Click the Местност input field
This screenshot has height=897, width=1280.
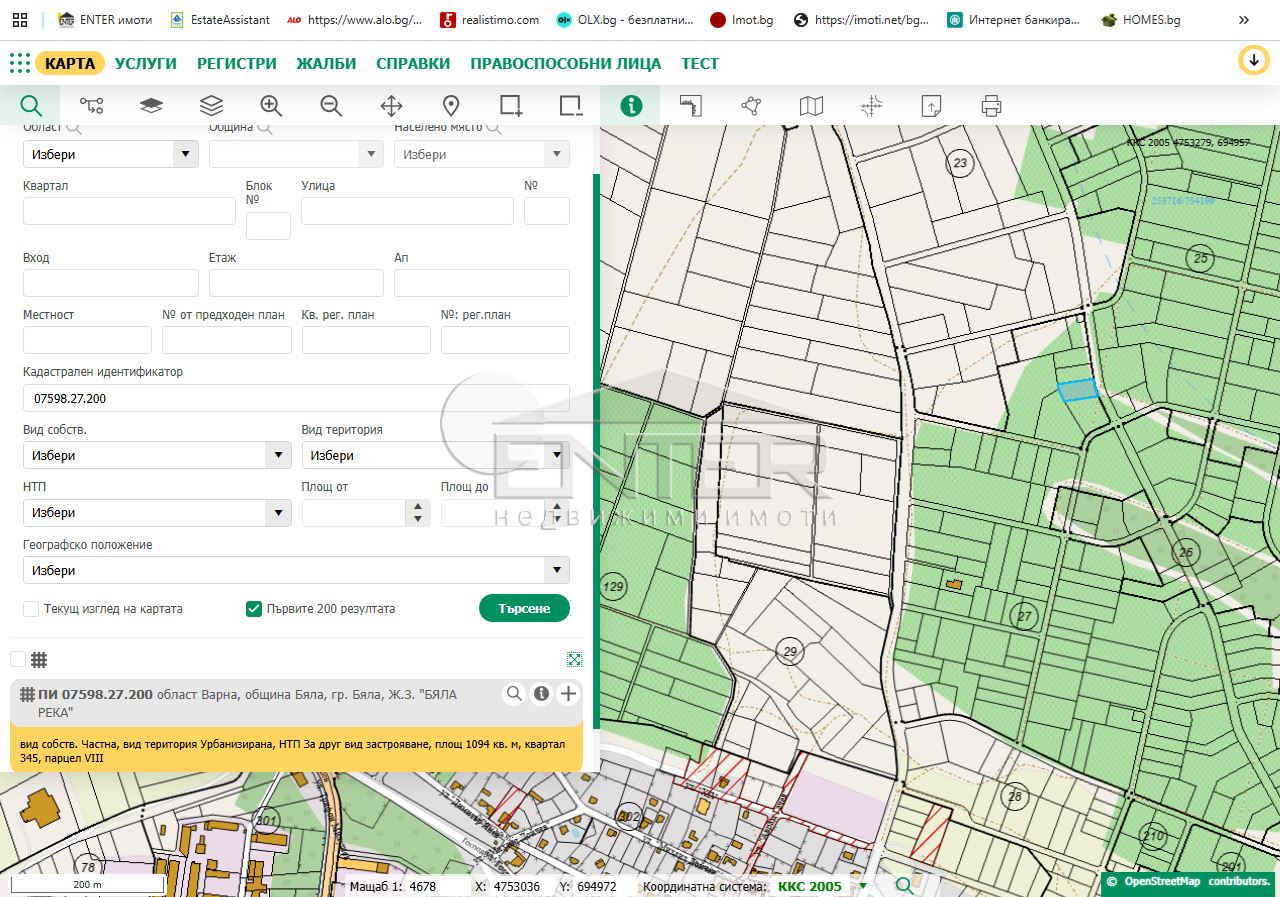tap(87, 340)
